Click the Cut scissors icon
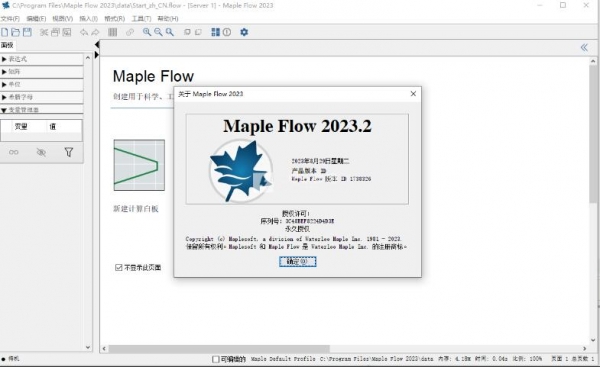Image resolution: width=600 pixels, height=367 pixels. pos(44,32)
